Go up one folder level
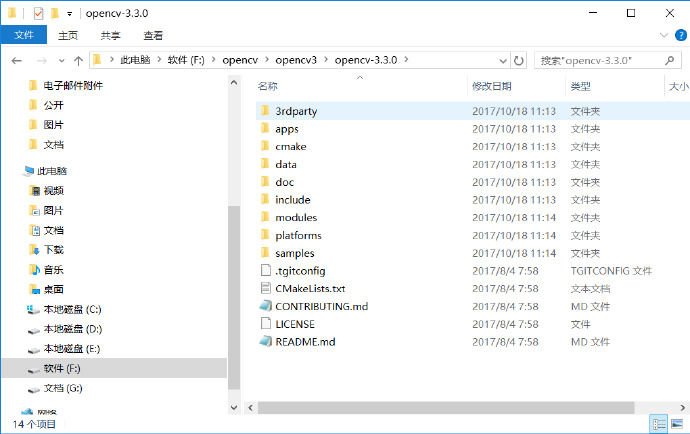The height and width of the screenshot is (434, 690). [x=78, y=61]
